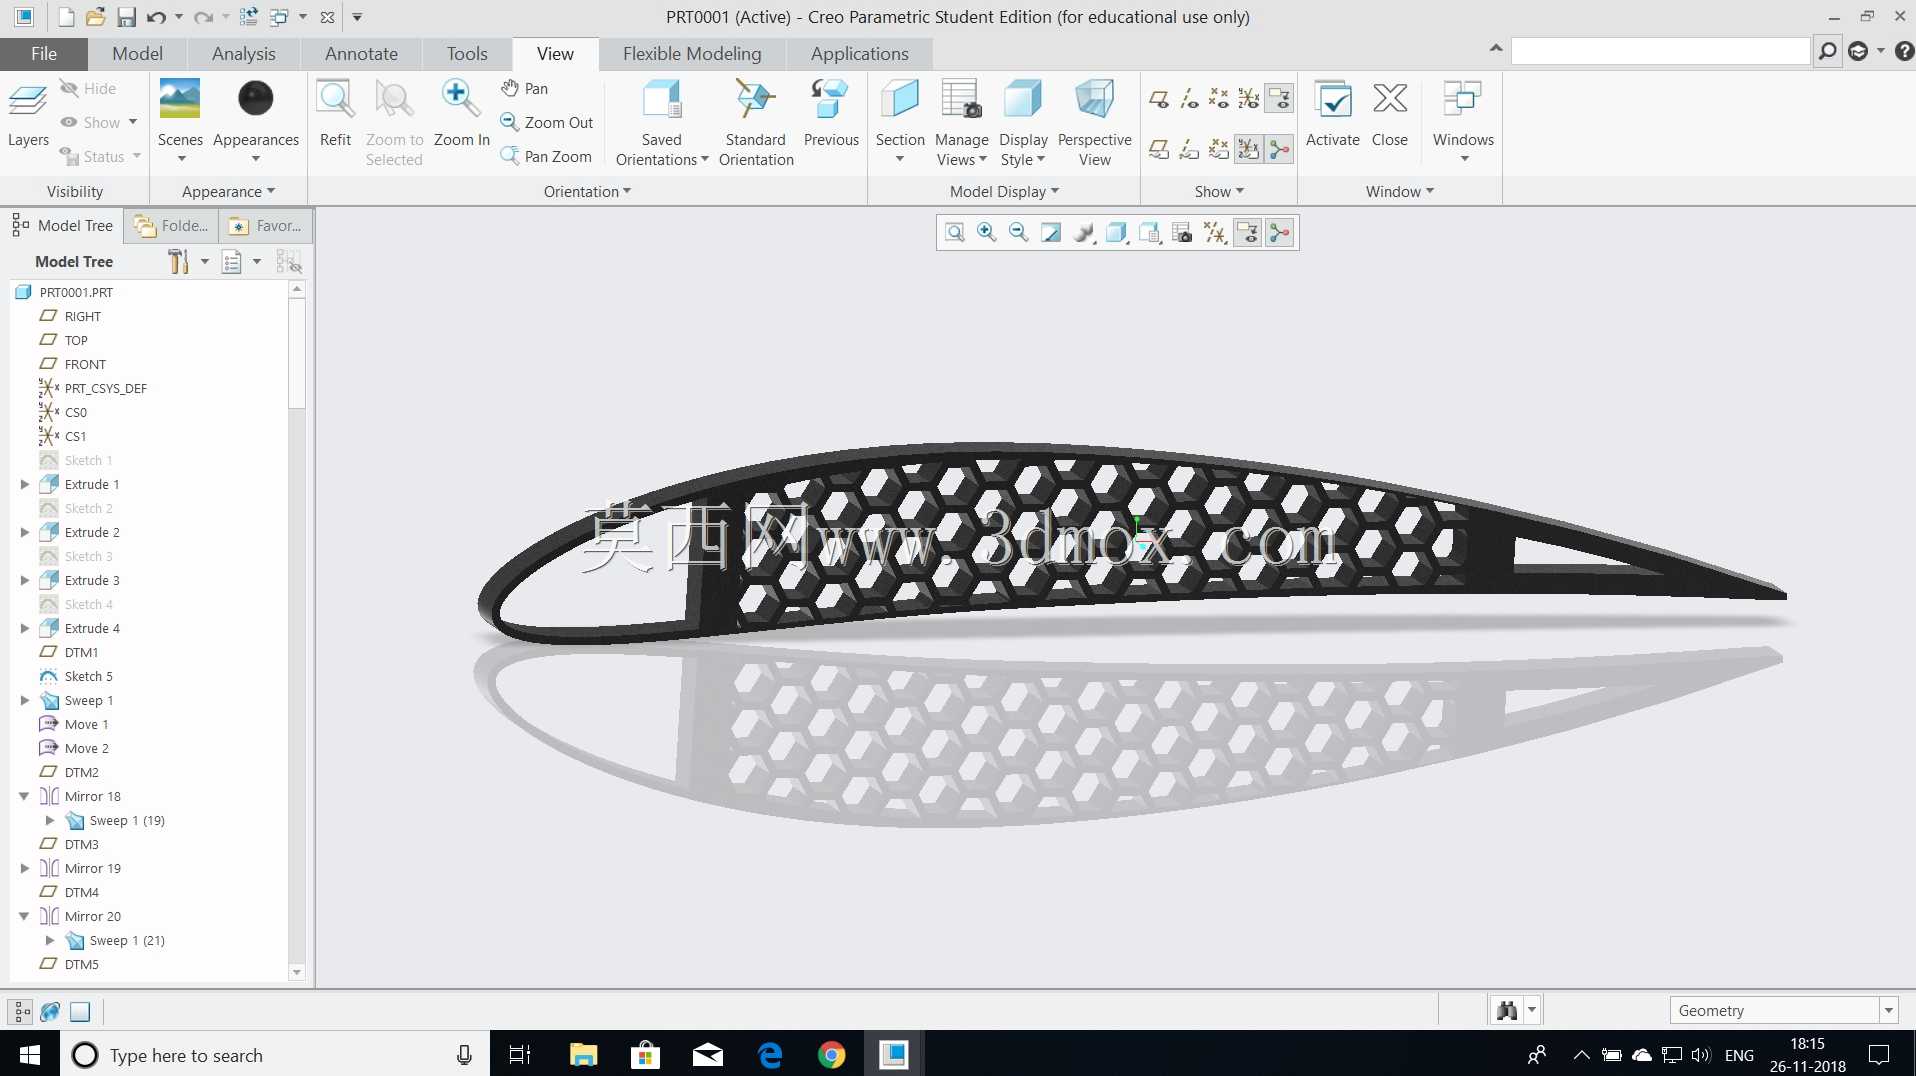Click the Refit icon in graphics toolbar
The width and height of the screenshot is (1916, 1076).
click(955, 233)
